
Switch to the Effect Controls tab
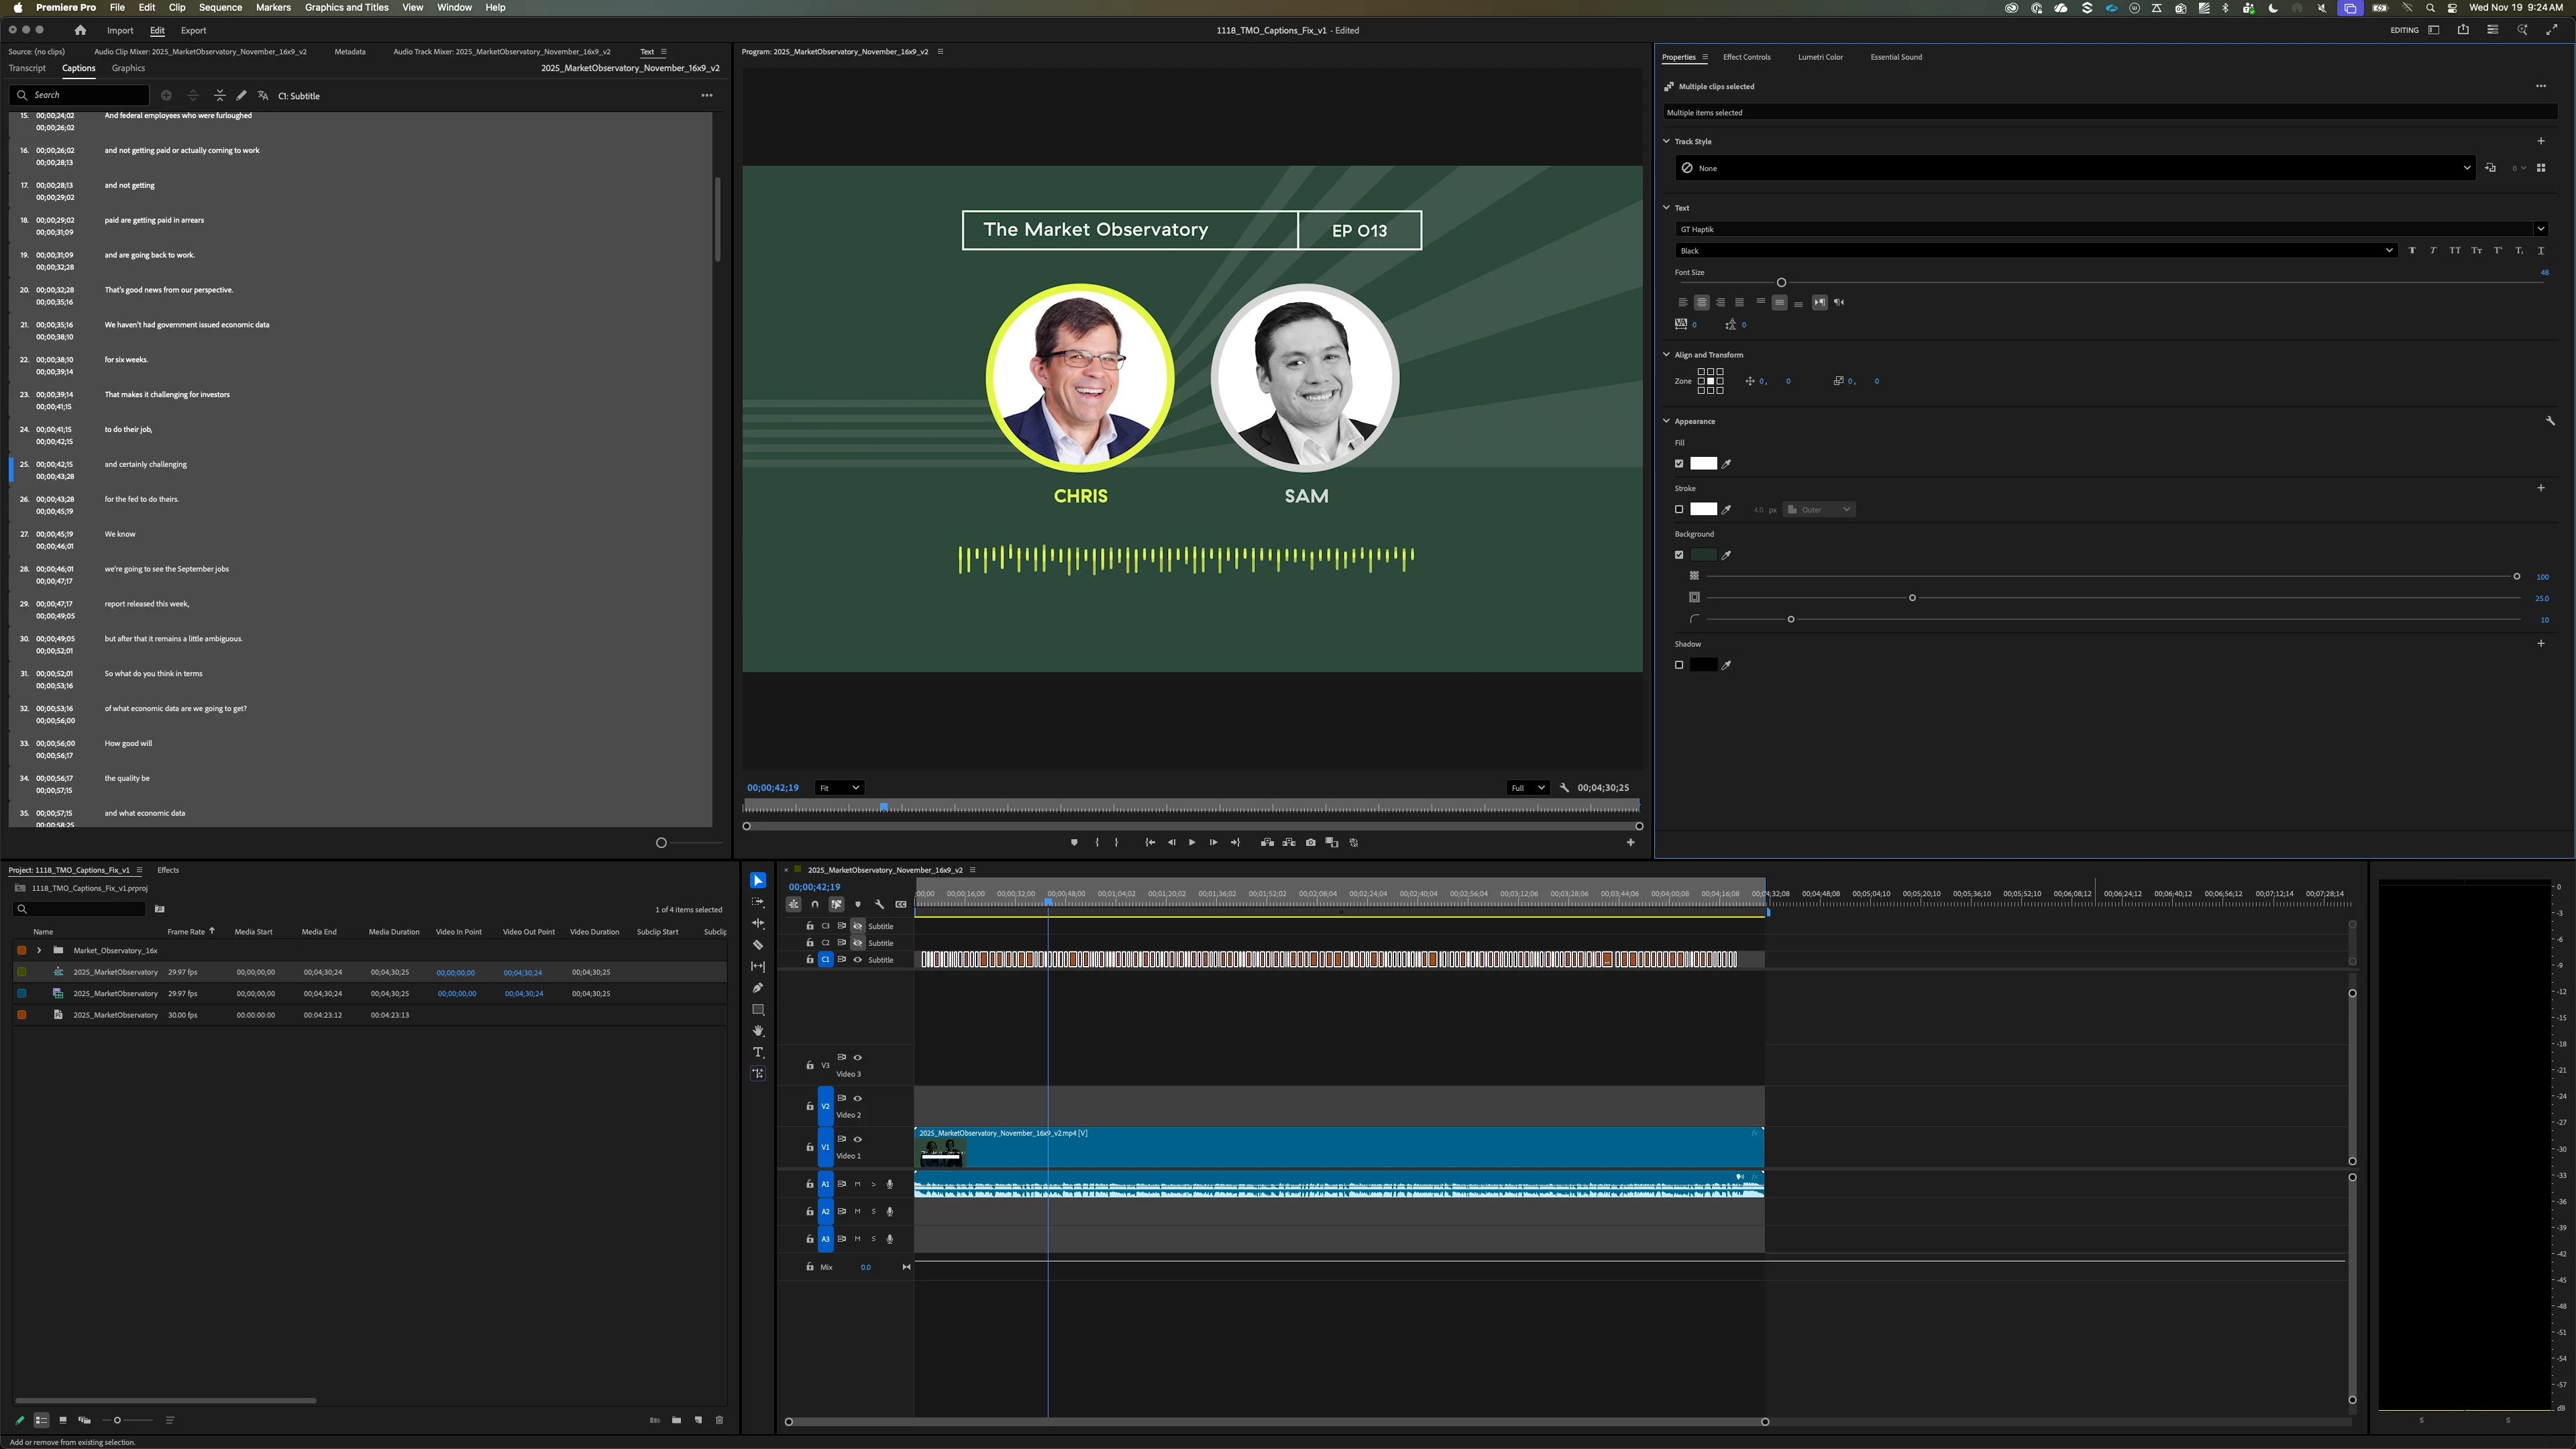[x=1746, y=57]
